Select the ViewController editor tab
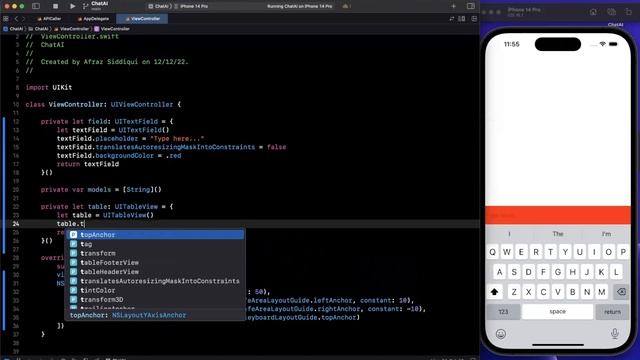Viewport: 640px width, 360px height. 142,18
